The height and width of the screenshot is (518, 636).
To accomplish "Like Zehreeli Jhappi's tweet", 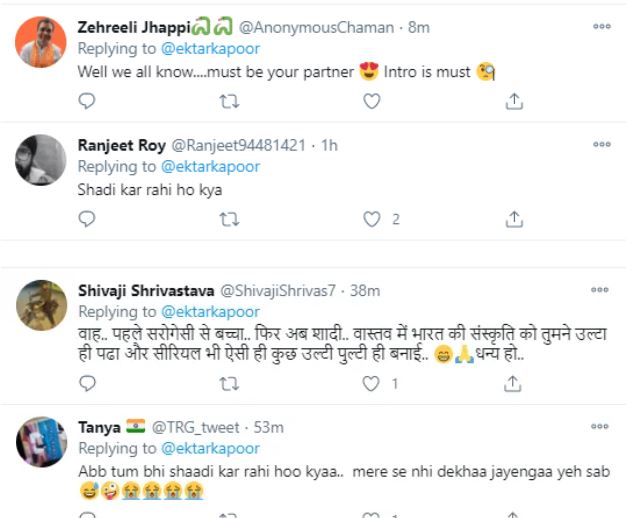I will click(371, 101).
